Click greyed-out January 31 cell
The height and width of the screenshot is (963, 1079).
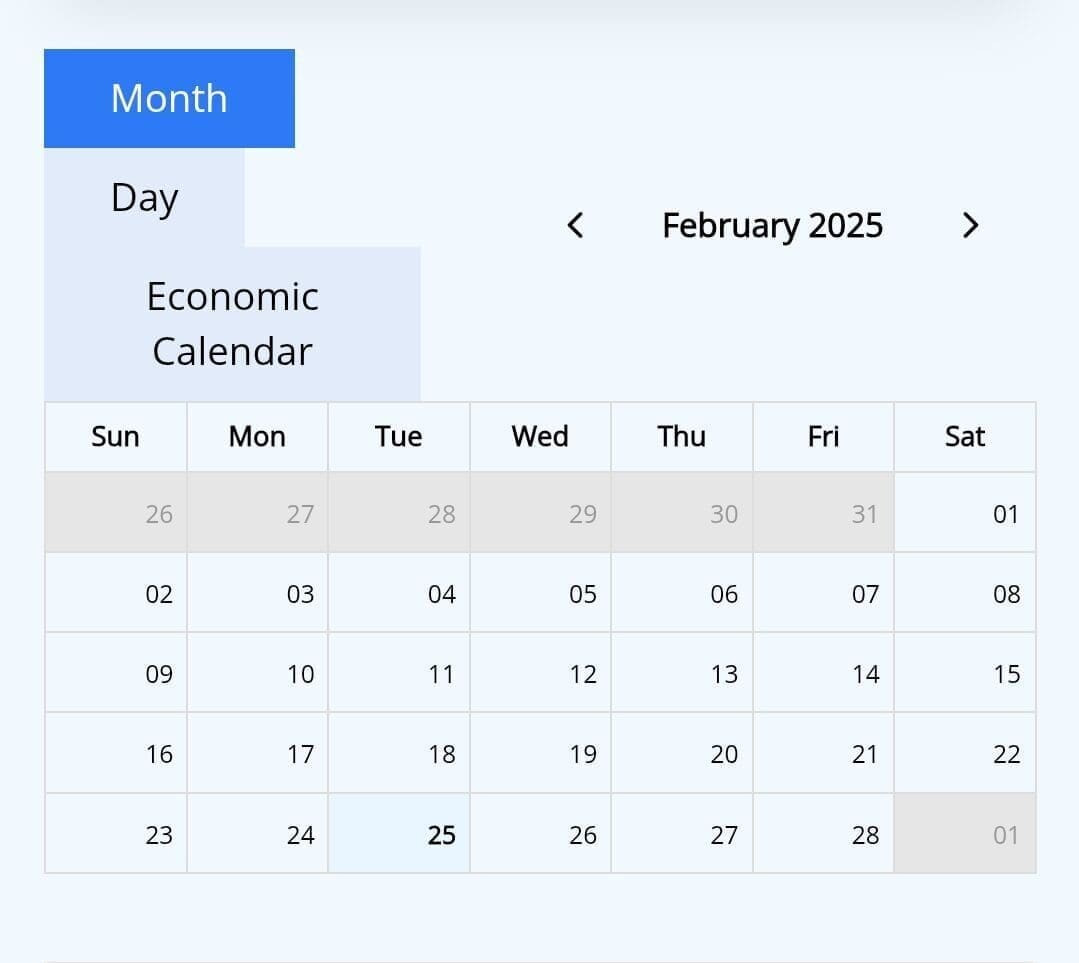pos(823,513)
